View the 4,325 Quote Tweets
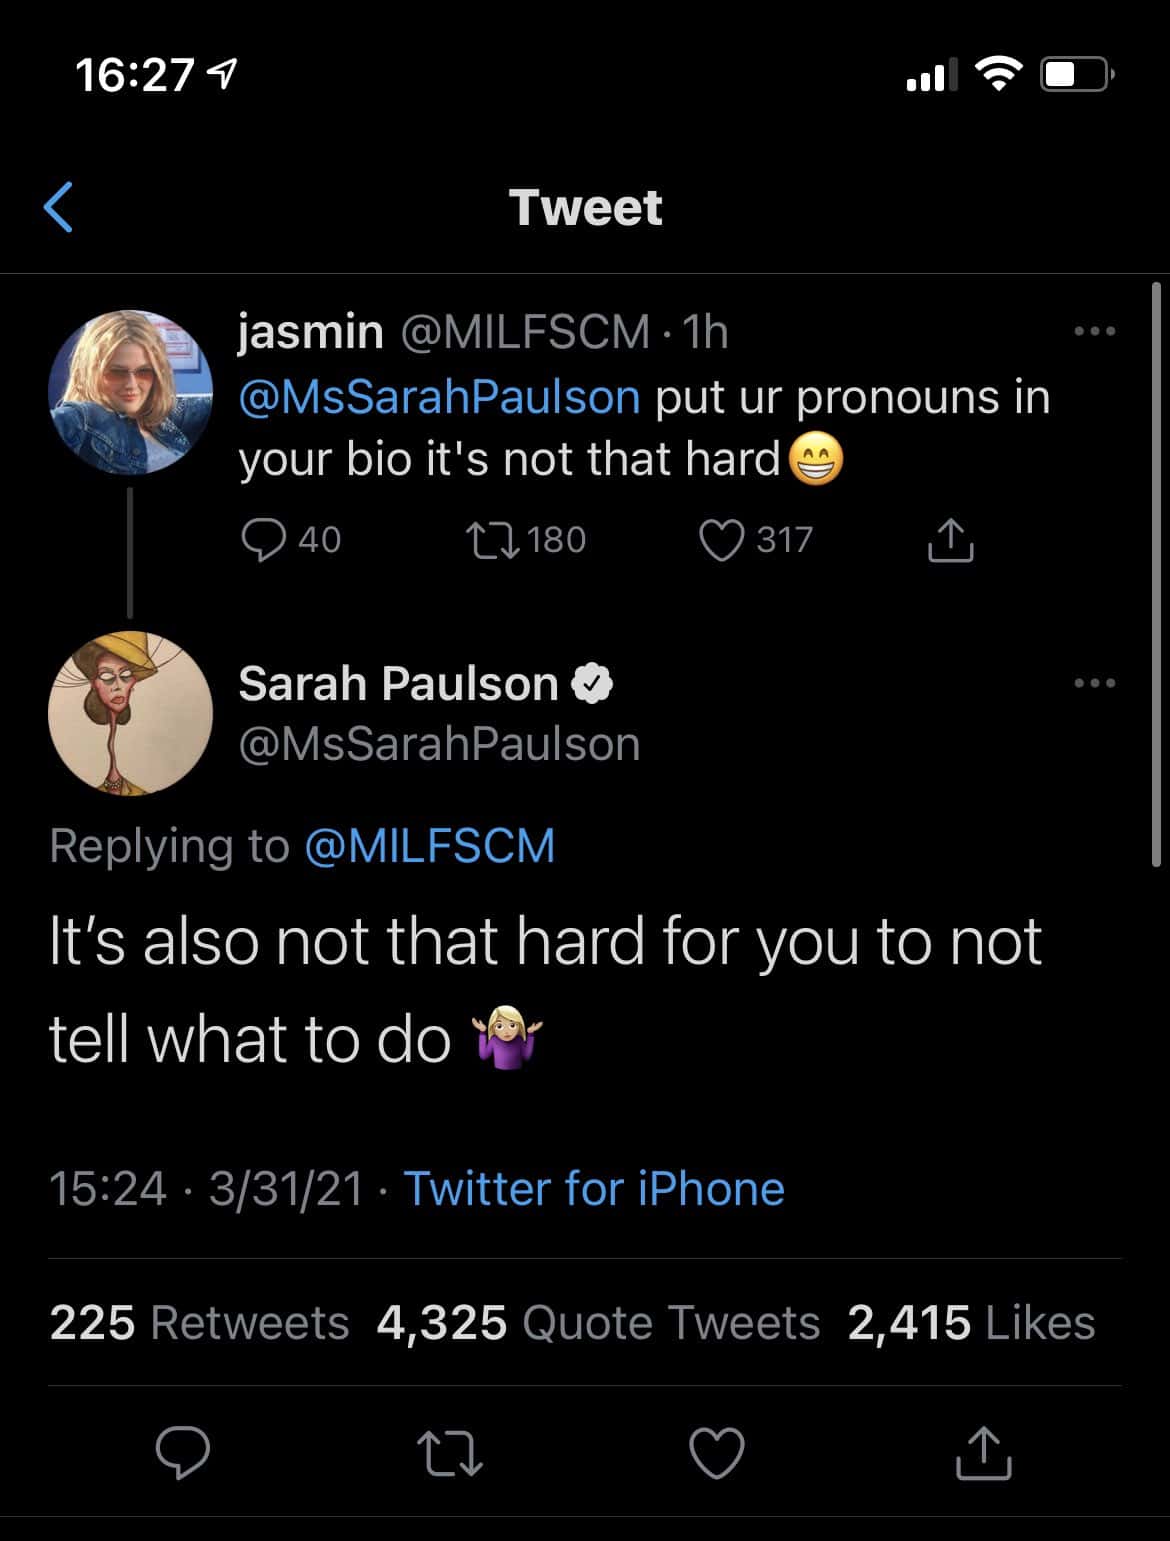Image resolution: width=1170 pixels, height=1541 pixels. pos(598,1323)
